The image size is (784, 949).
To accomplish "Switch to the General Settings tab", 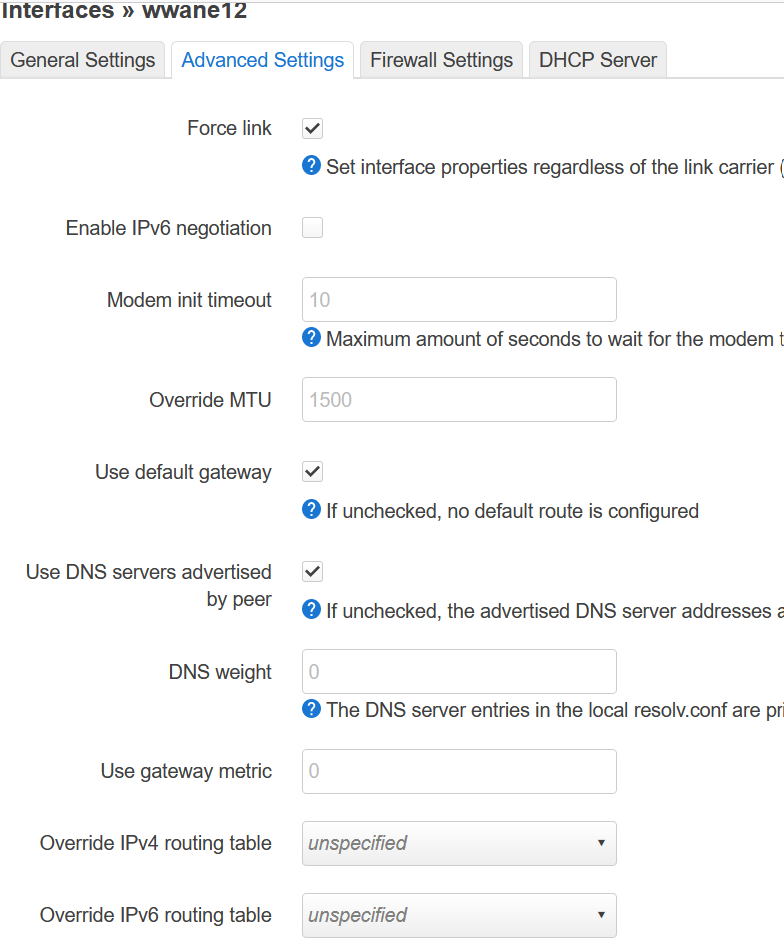I will [82, 60].
